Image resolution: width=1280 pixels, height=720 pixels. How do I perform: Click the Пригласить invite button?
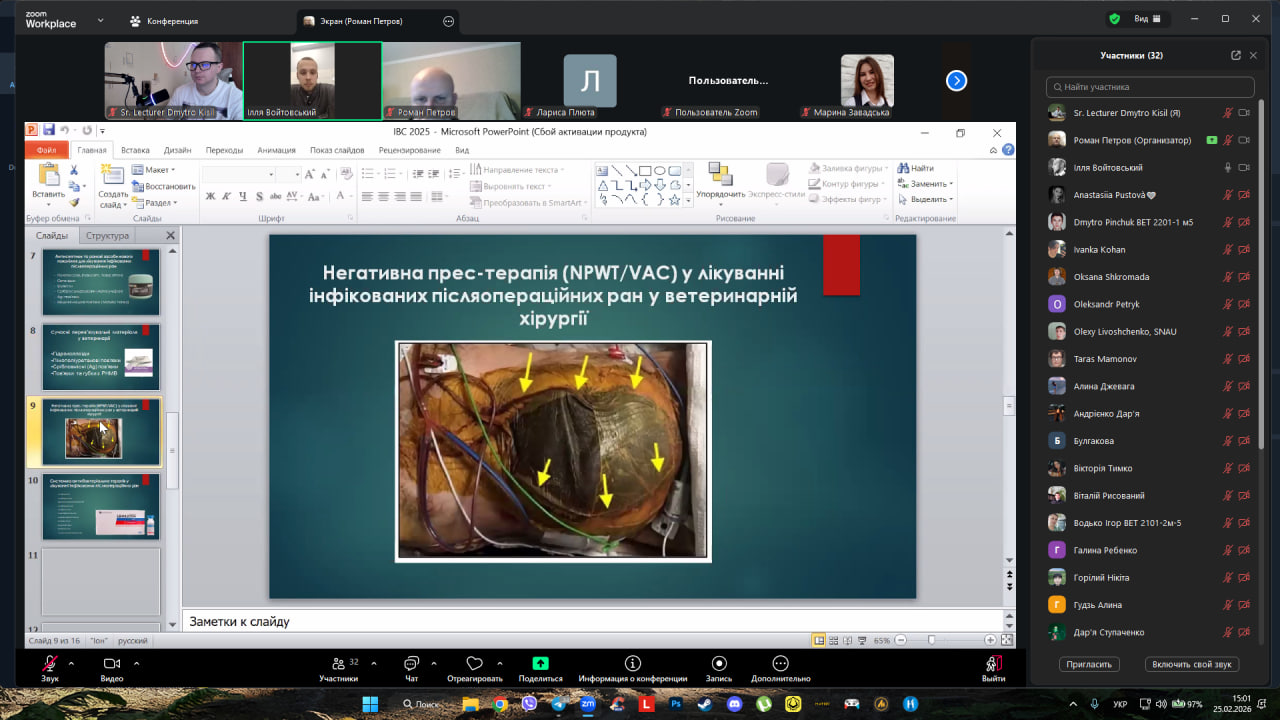[x=1089, y=664]
